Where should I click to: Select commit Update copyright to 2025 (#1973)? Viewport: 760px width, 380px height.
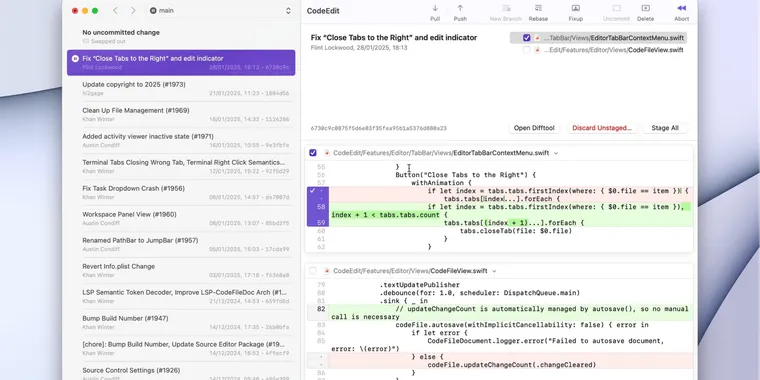[181, 88]
